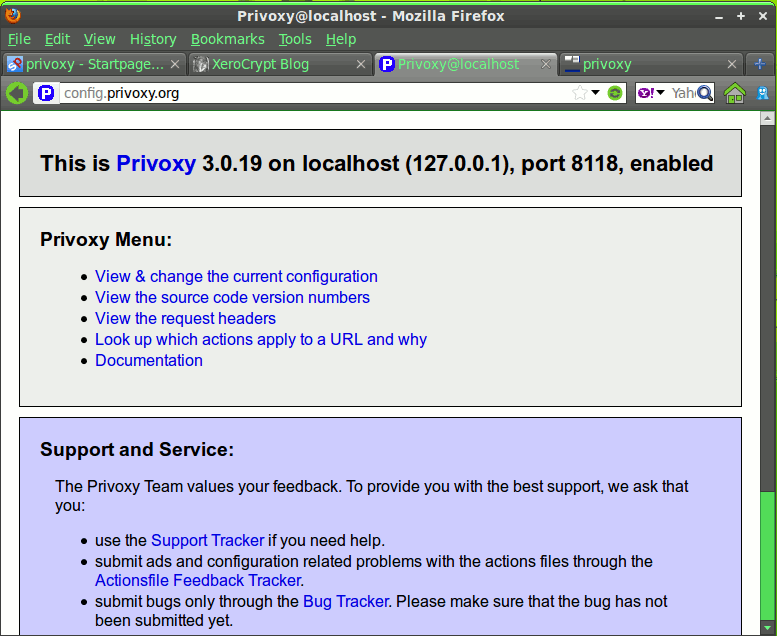Click the green Back navigation arrow
777x636 pixels.
point(16,93)
